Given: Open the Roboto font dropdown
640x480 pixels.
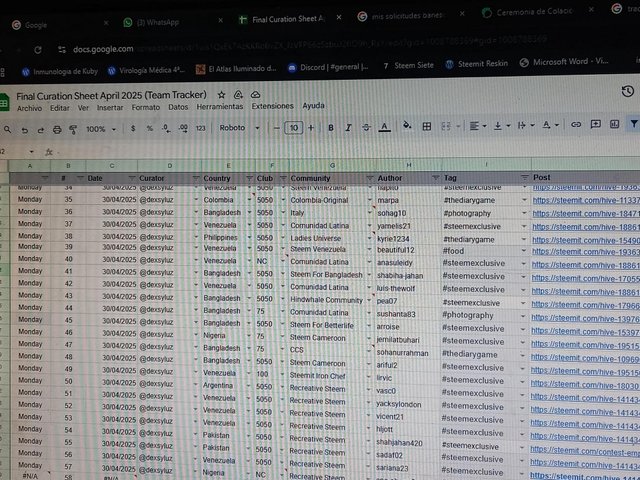Looking at the screenshot, I should click(239, 128).
